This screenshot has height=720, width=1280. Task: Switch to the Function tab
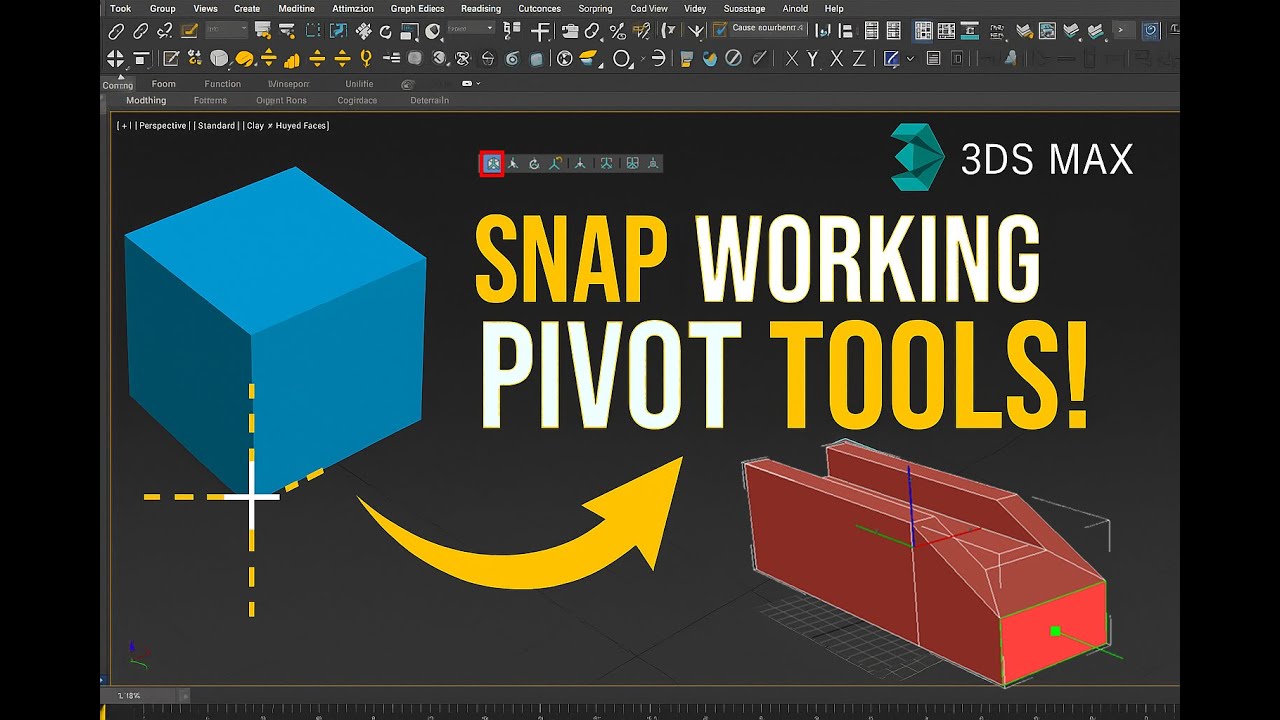pos(222,84)
